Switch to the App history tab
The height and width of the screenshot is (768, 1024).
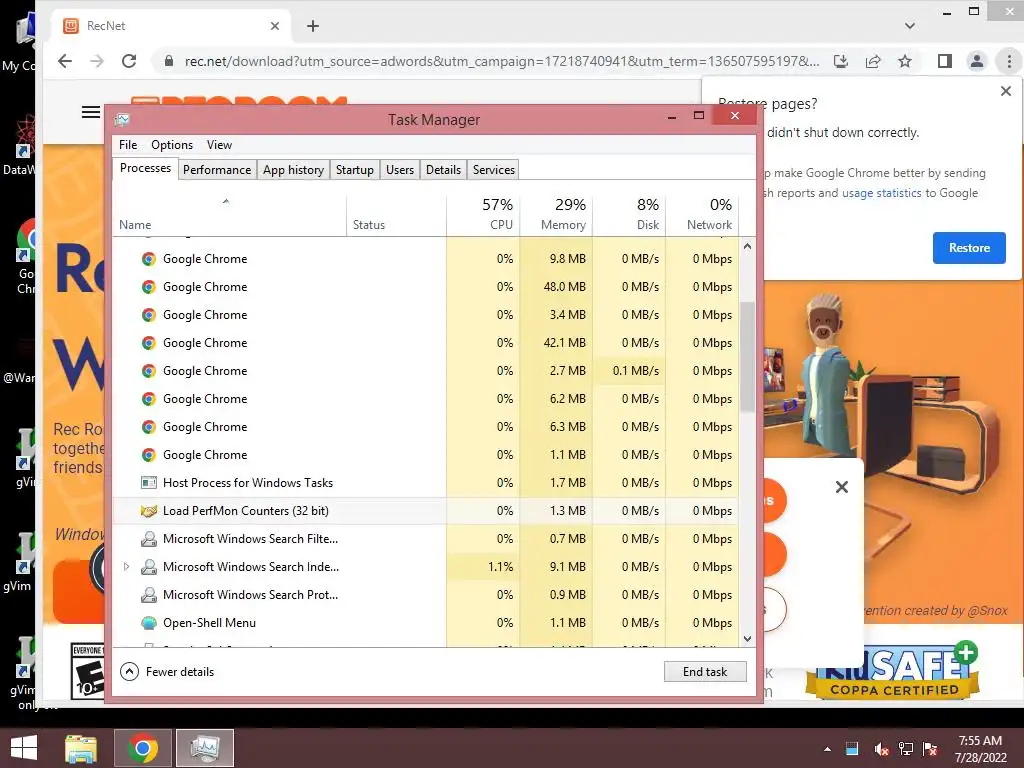[x=293, y=170]
